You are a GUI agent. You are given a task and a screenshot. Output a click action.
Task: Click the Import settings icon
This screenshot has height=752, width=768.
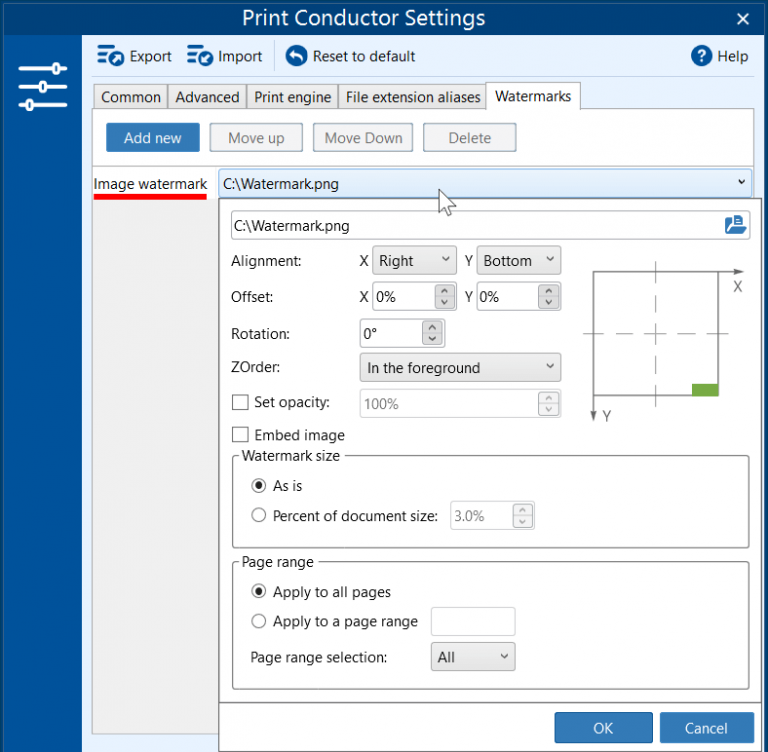[x=200, y=56]
